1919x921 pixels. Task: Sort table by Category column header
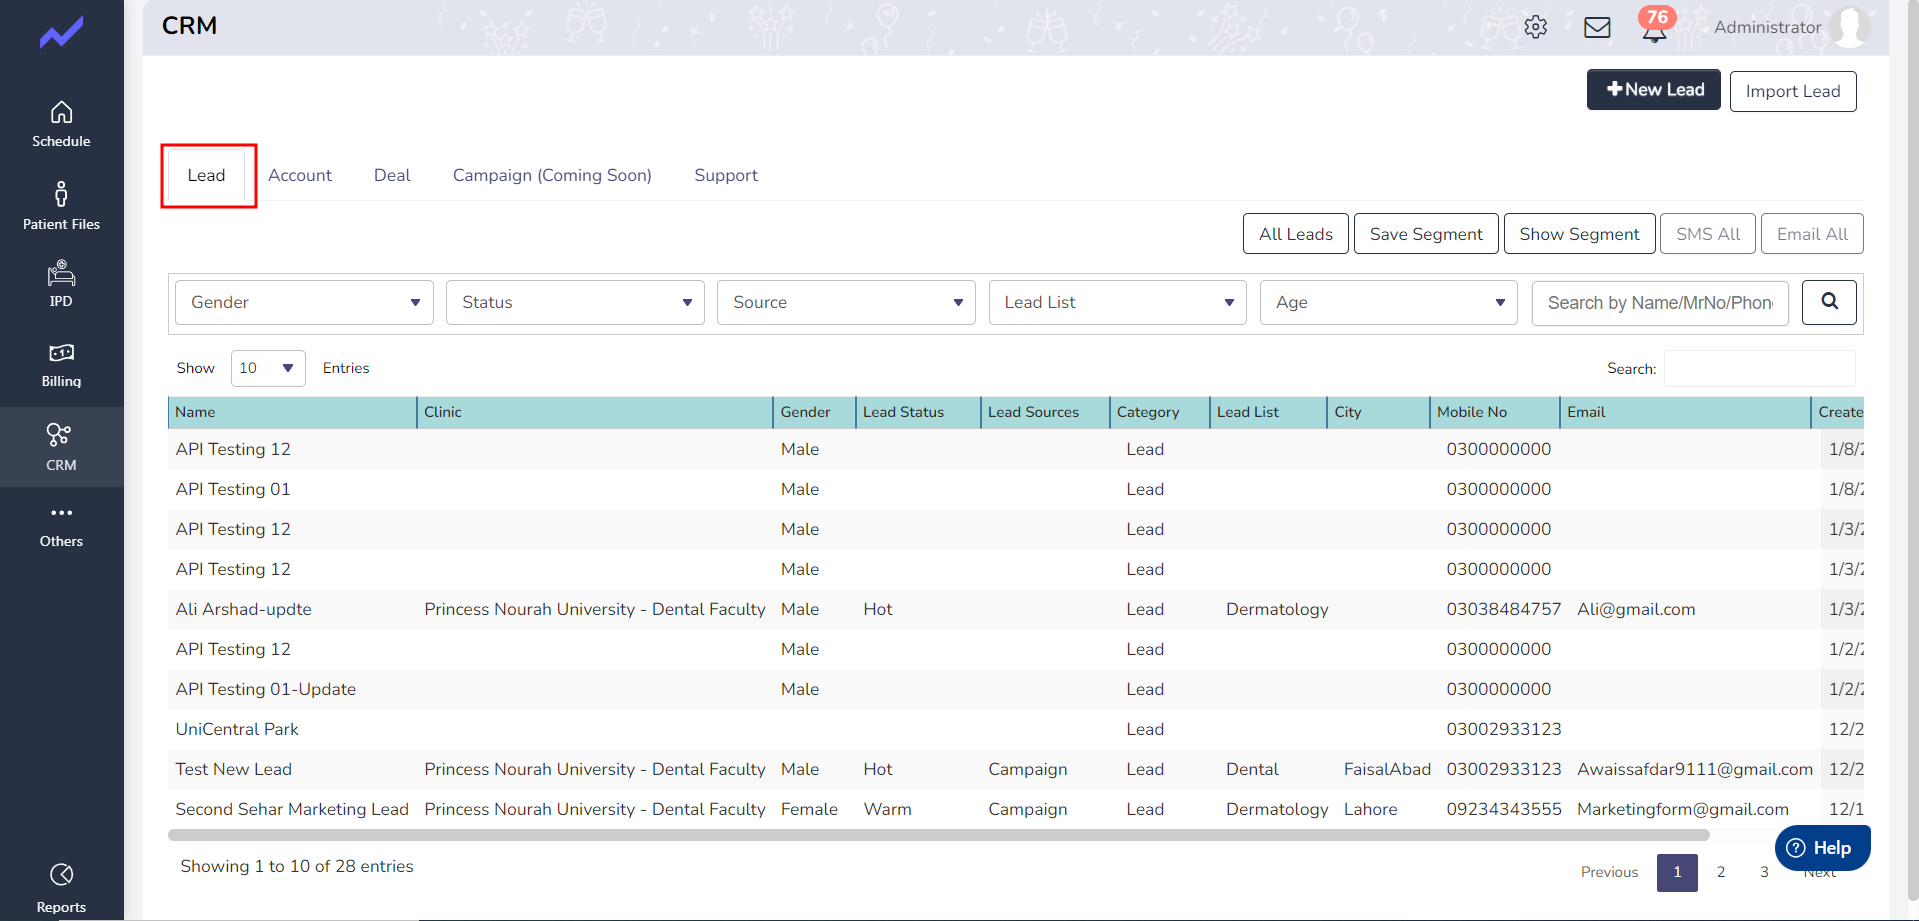click(1160, 412)
